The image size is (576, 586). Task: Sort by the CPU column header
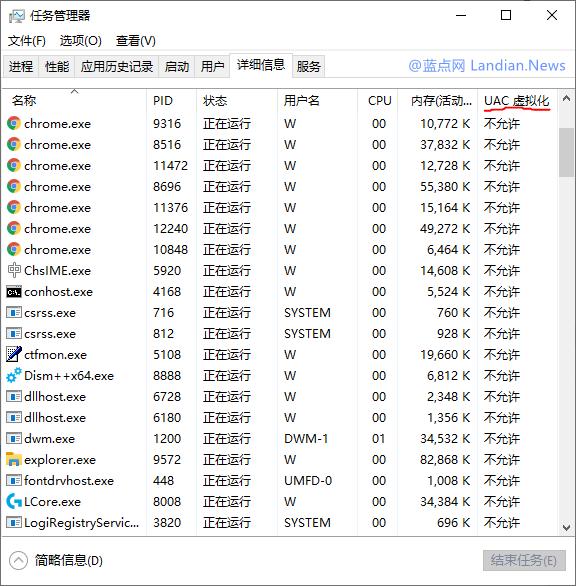pos(378,100)
